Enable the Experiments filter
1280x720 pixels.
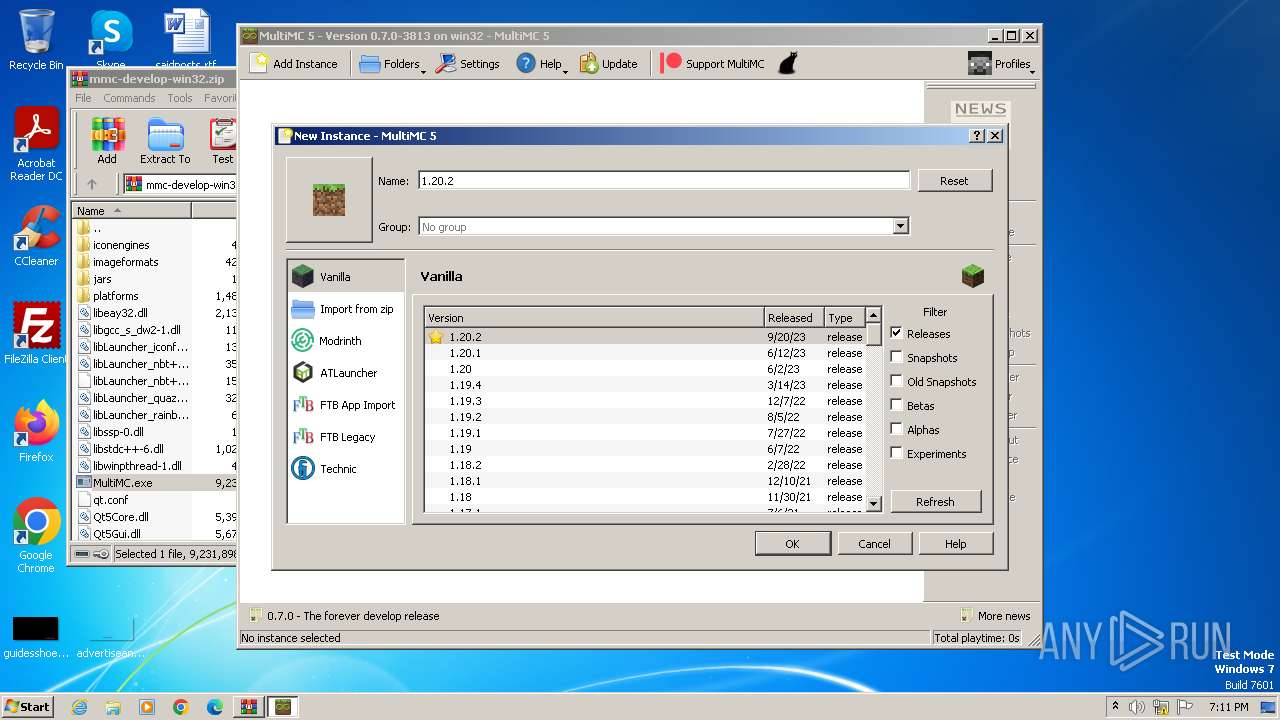[x=897, y=453]
